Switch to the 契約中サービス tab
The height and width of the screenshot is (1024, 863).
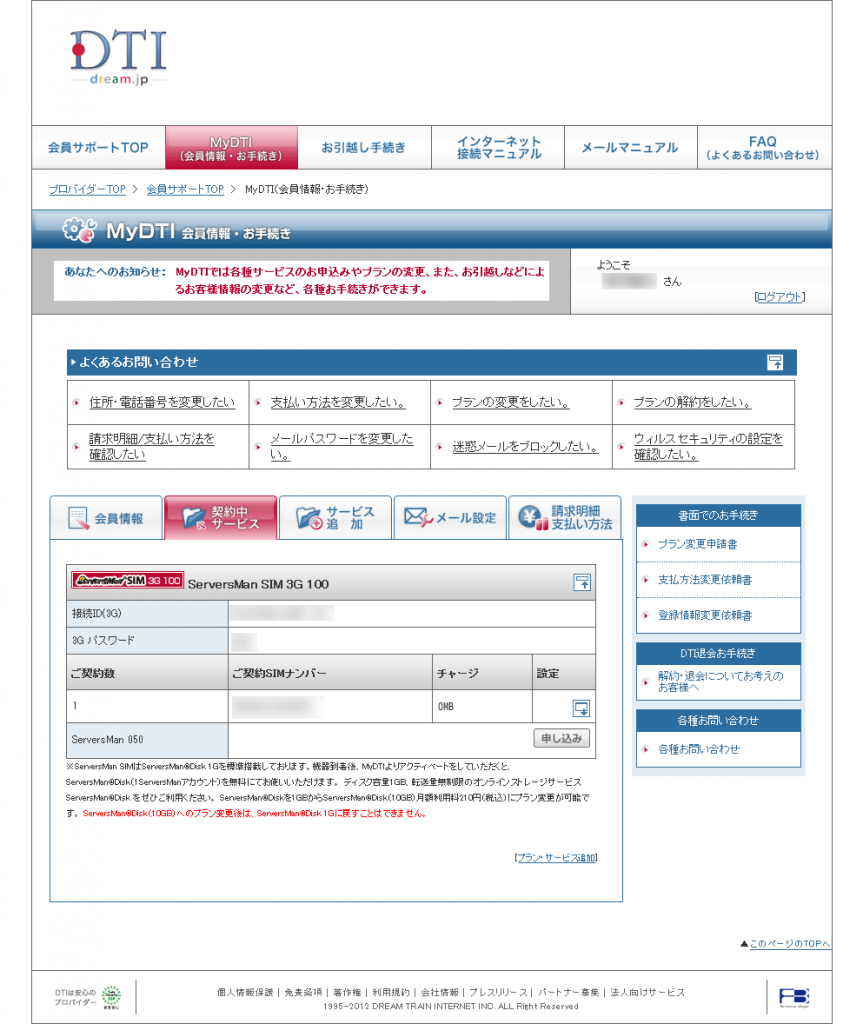tap(221, 518)
